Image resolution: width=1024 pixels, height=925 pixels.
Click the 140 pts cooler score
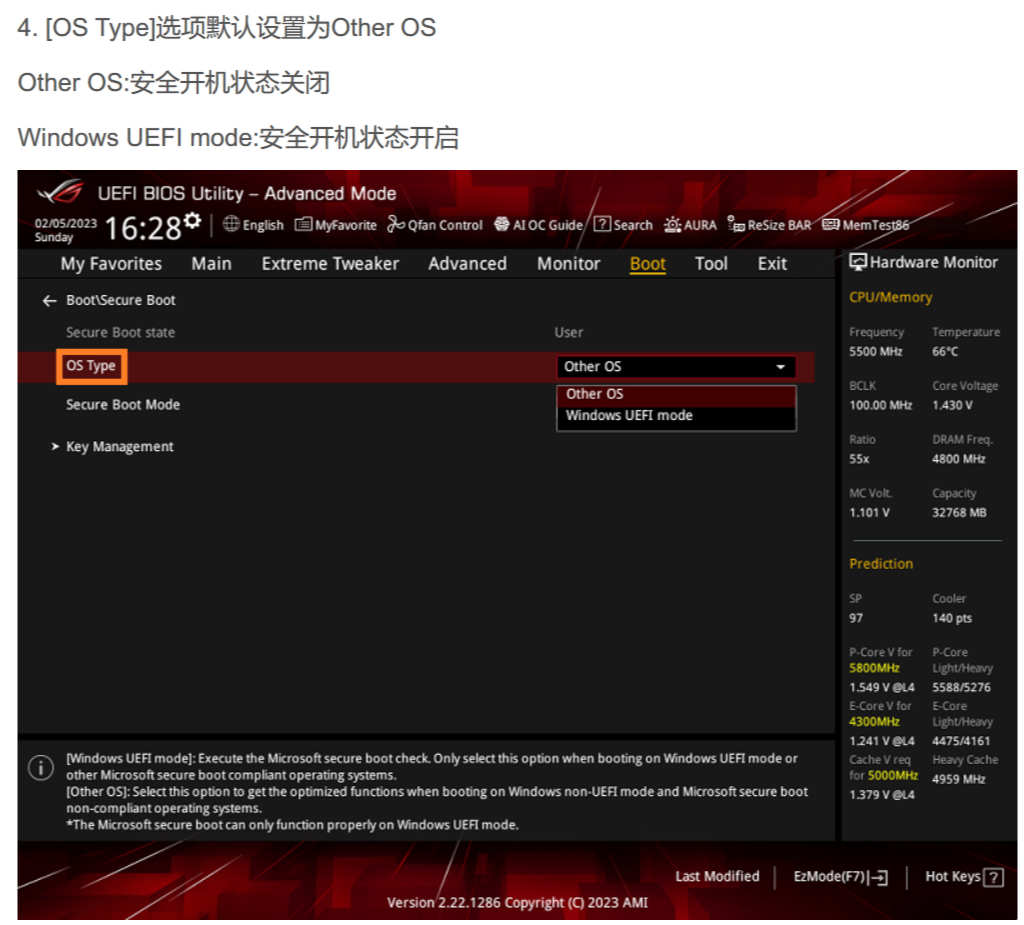click(x=952, y=618)
